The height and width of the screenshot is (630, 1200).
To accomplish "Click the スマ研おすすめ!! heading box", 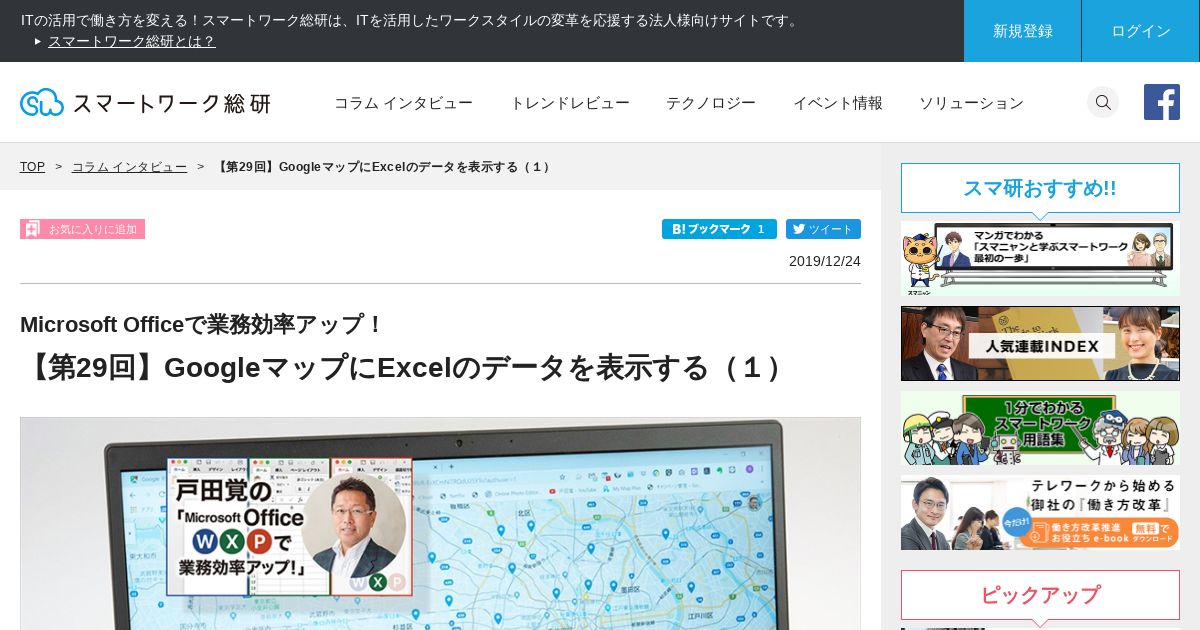I will click(x=1040, y=188).
